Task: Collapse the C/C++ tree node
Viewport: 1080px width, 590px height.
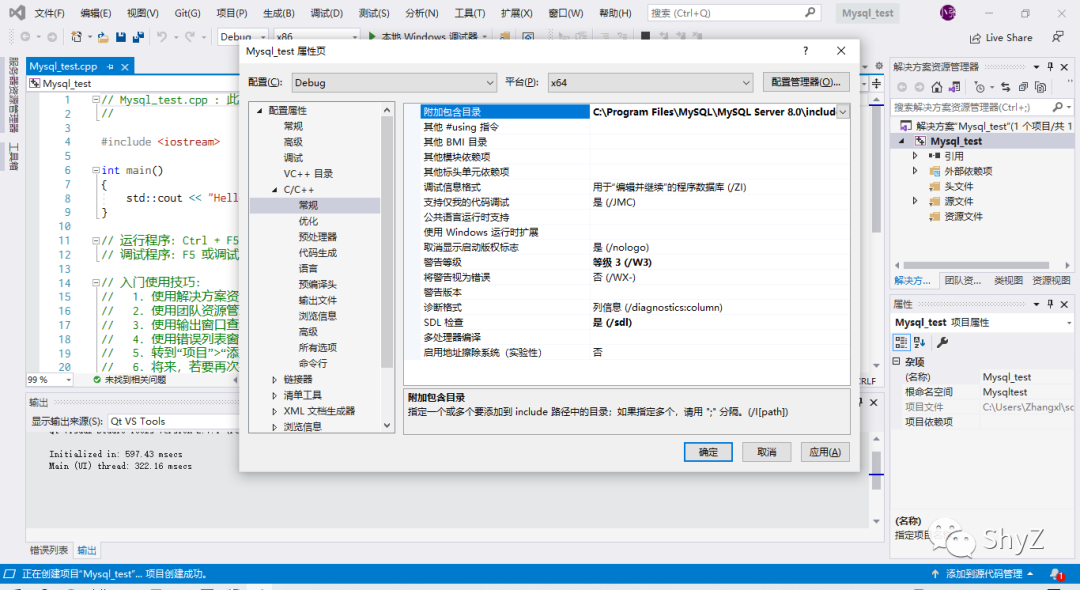Action: click(x=275, y=189)
